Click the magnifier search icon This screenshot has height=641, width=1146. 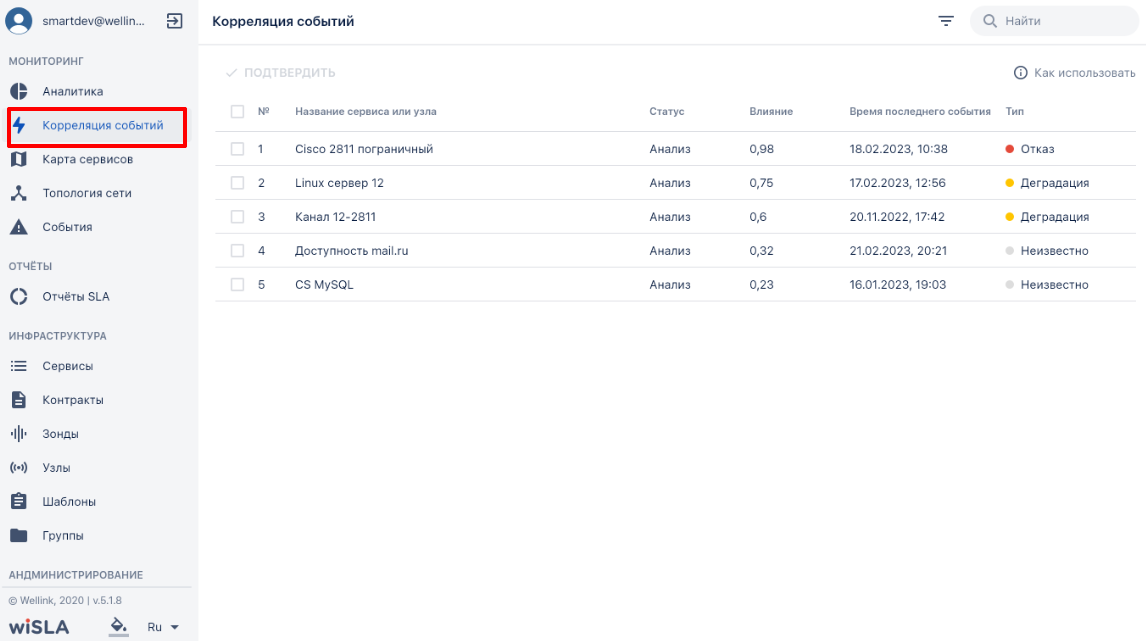(x=990, y=21)
